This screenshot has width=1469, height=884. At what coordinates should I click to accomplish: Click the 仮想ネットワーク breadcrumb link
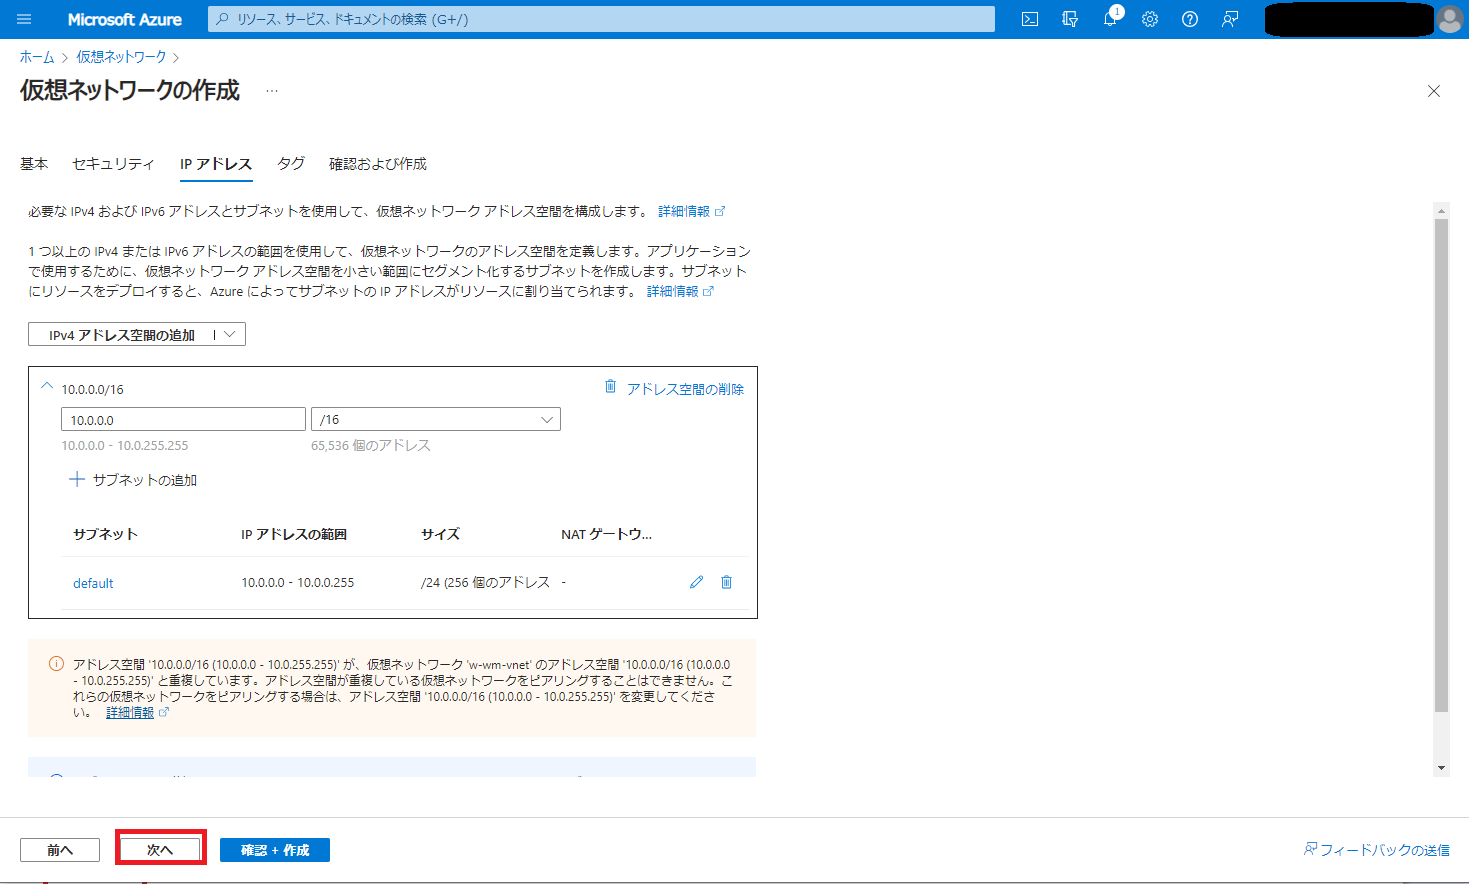(x=121, y=57)
